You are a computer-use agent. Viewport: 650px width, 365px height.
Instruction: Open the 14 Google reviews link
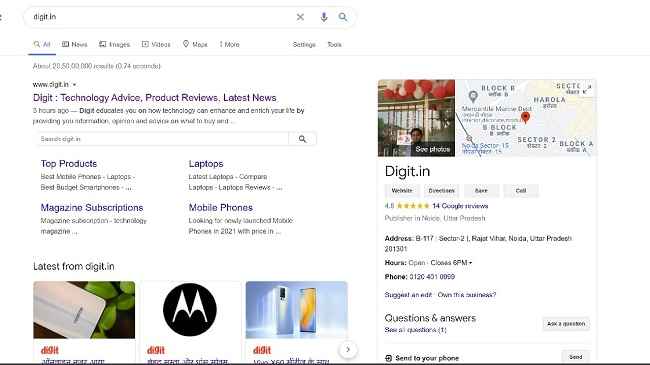[460, 206]
